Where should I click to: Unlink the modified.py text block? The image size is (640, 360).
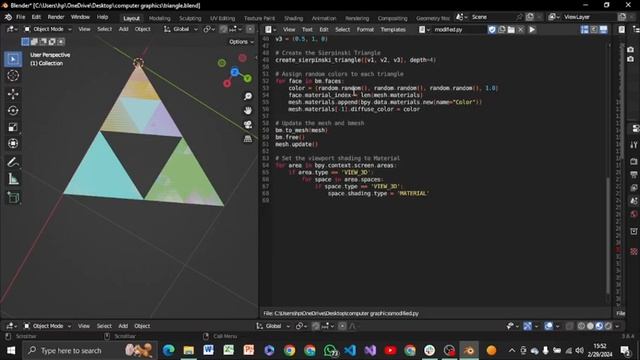(521, 29)
